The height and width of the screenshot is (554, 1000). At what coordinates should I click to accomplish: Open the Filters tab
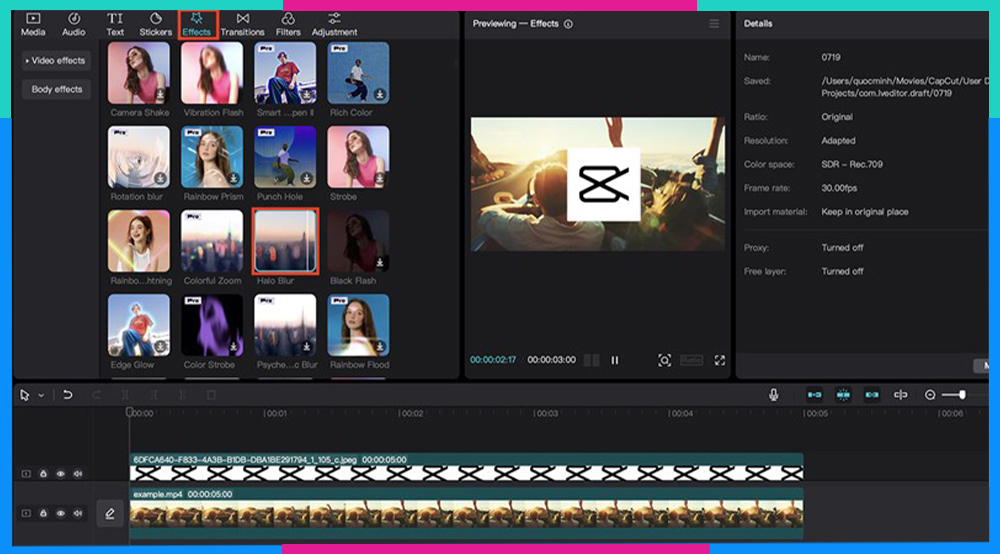pyautogui.click(x=288, y=24)
